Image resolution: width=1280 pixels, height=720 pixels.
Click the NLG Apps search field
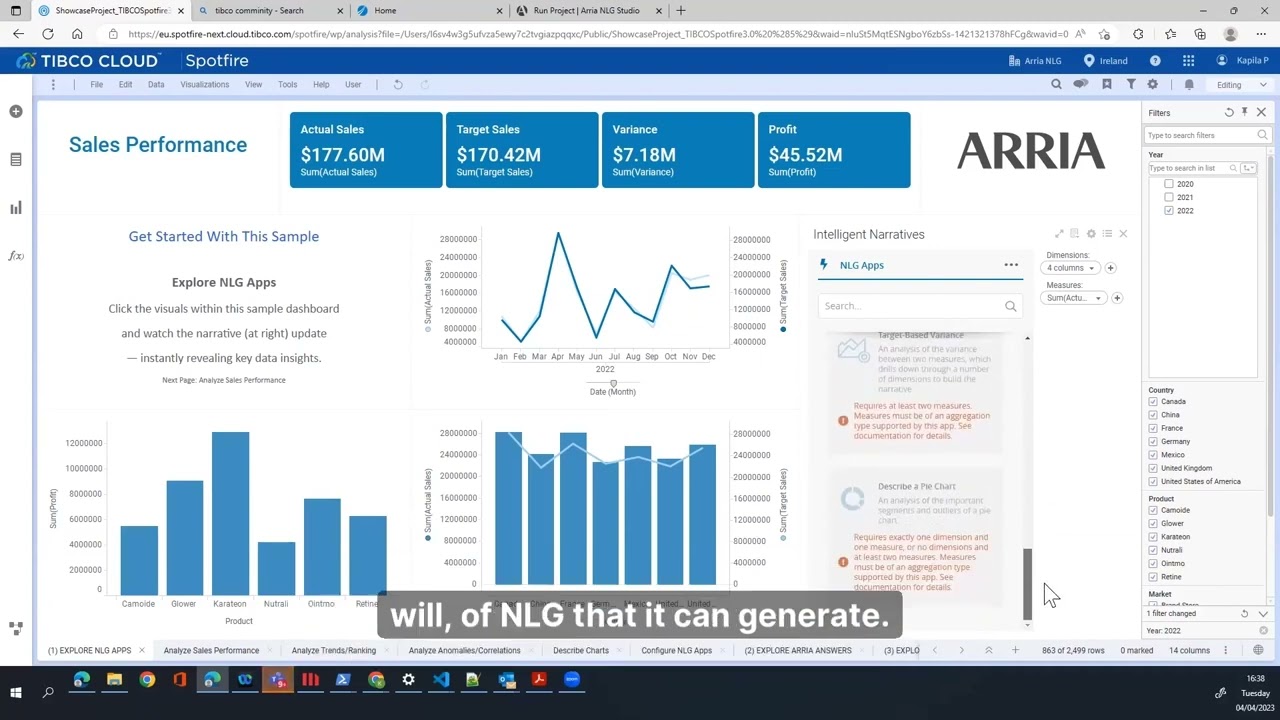[910, 306]
